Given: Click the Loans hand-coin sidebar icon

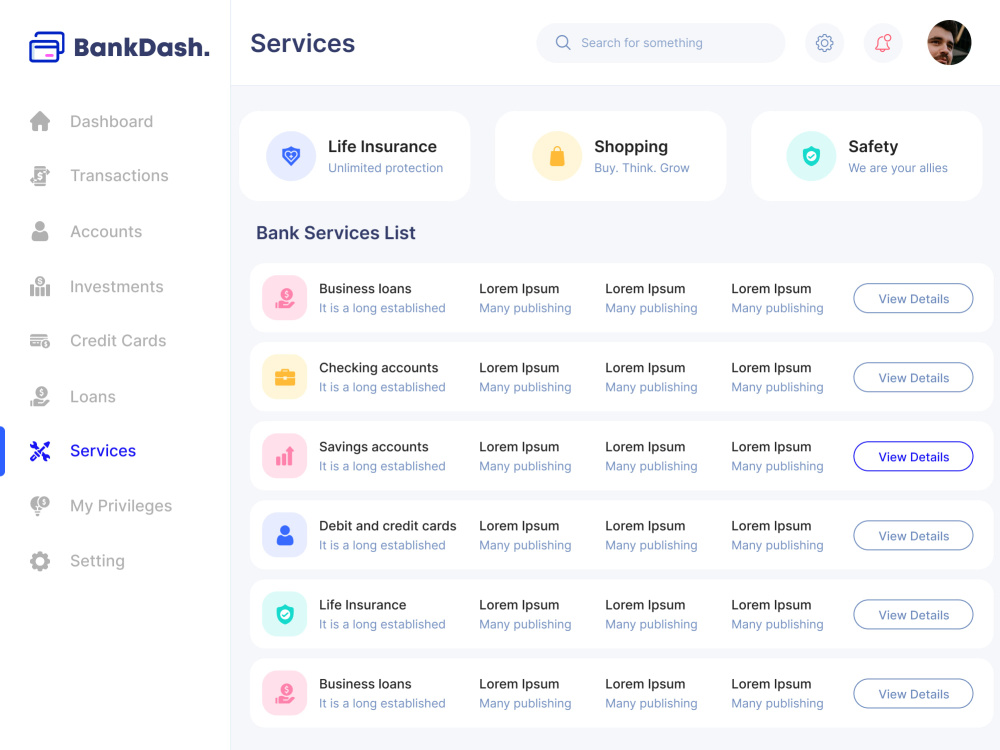Looking at the screenshot, I should [40, 396].
